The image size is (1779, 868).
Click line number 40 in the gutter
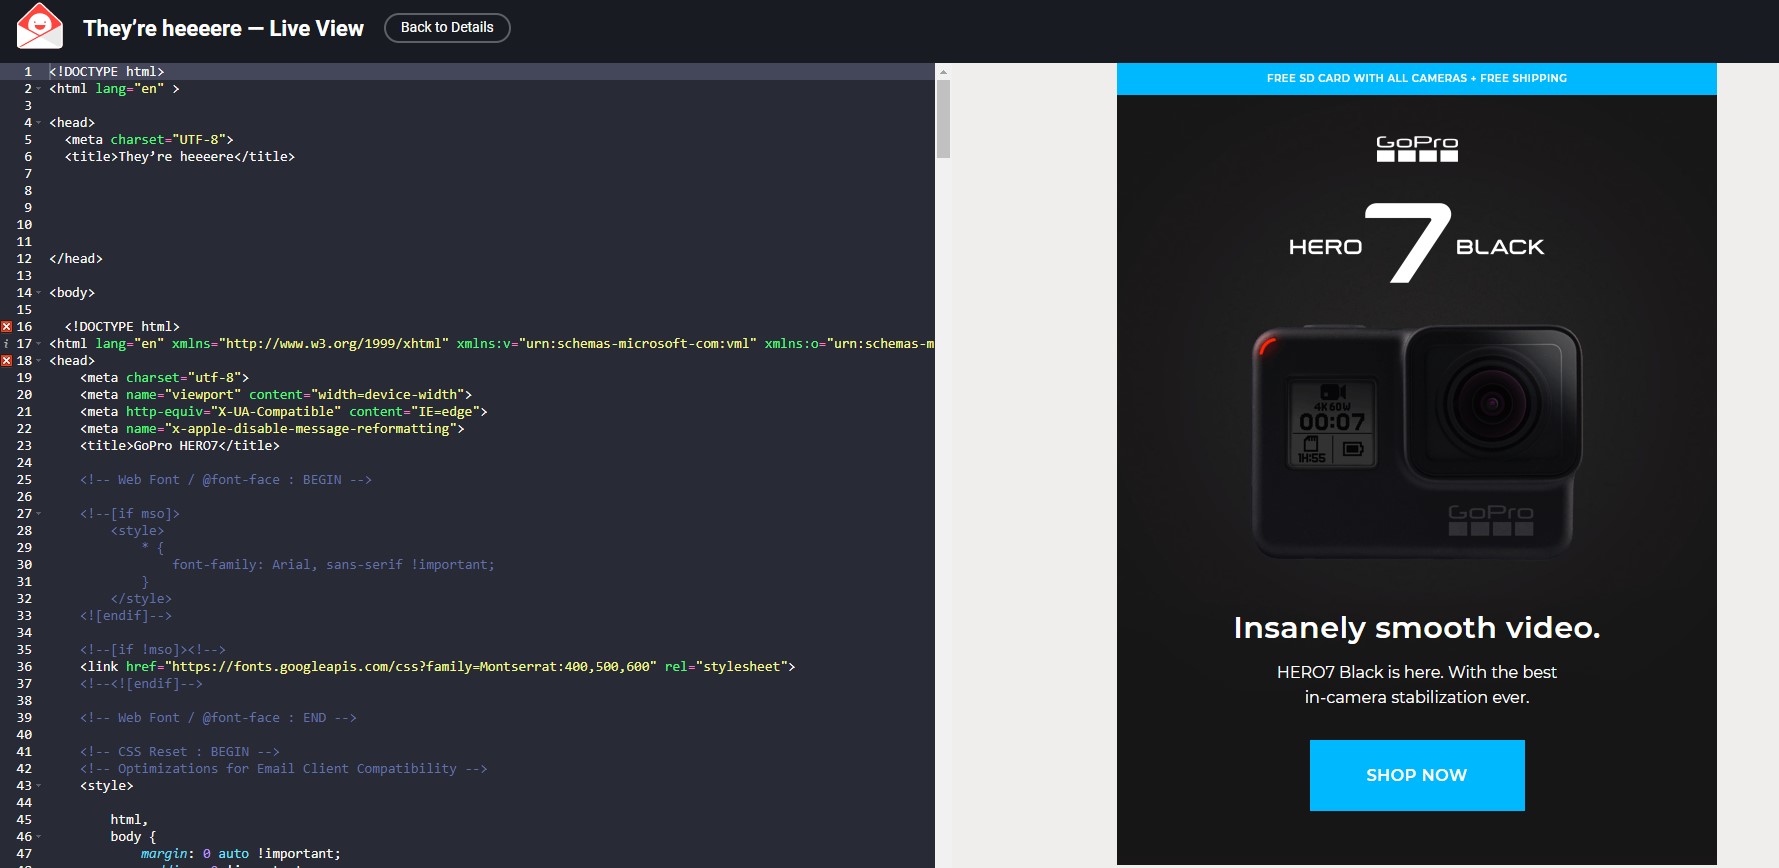(x=24, y=735)
